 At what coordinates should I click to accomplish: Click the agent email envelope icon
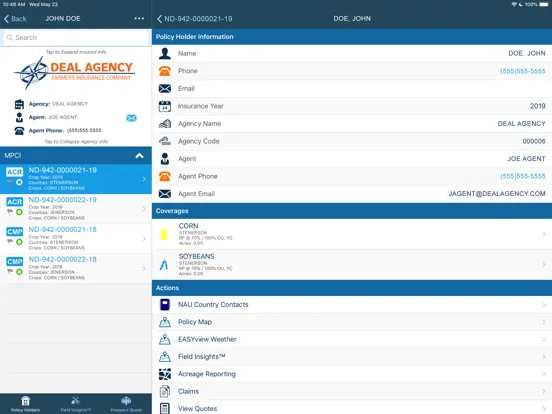point(131,118)
